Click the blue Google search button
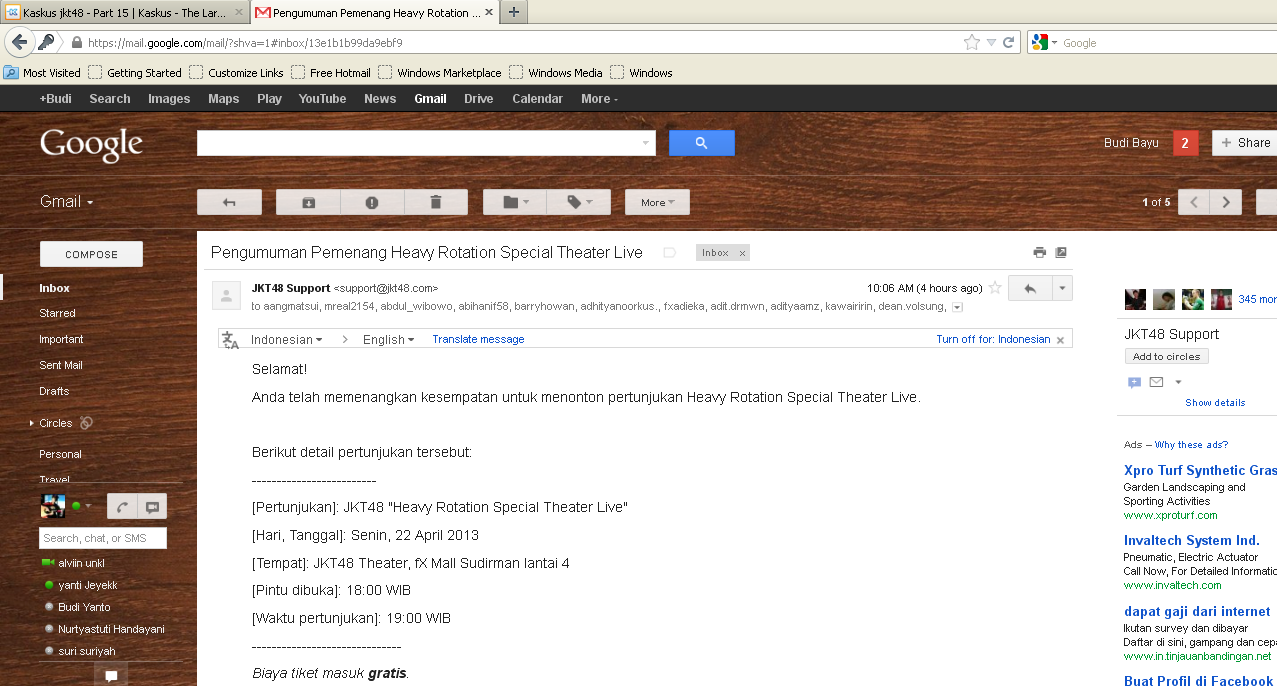This screenshot has height=686, width=1277. click(x=701, y=143)
